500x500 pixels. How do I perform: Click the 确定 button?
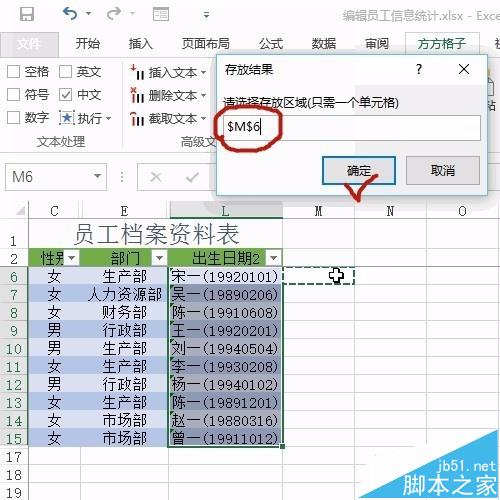tap(359, 170)
